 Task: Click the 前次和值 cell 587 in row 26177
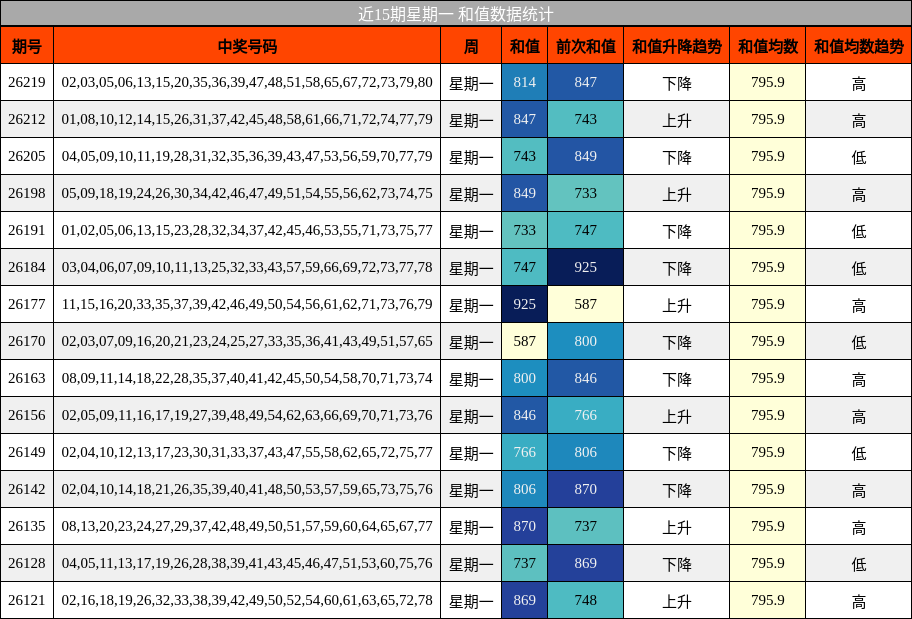pos(586,304)
